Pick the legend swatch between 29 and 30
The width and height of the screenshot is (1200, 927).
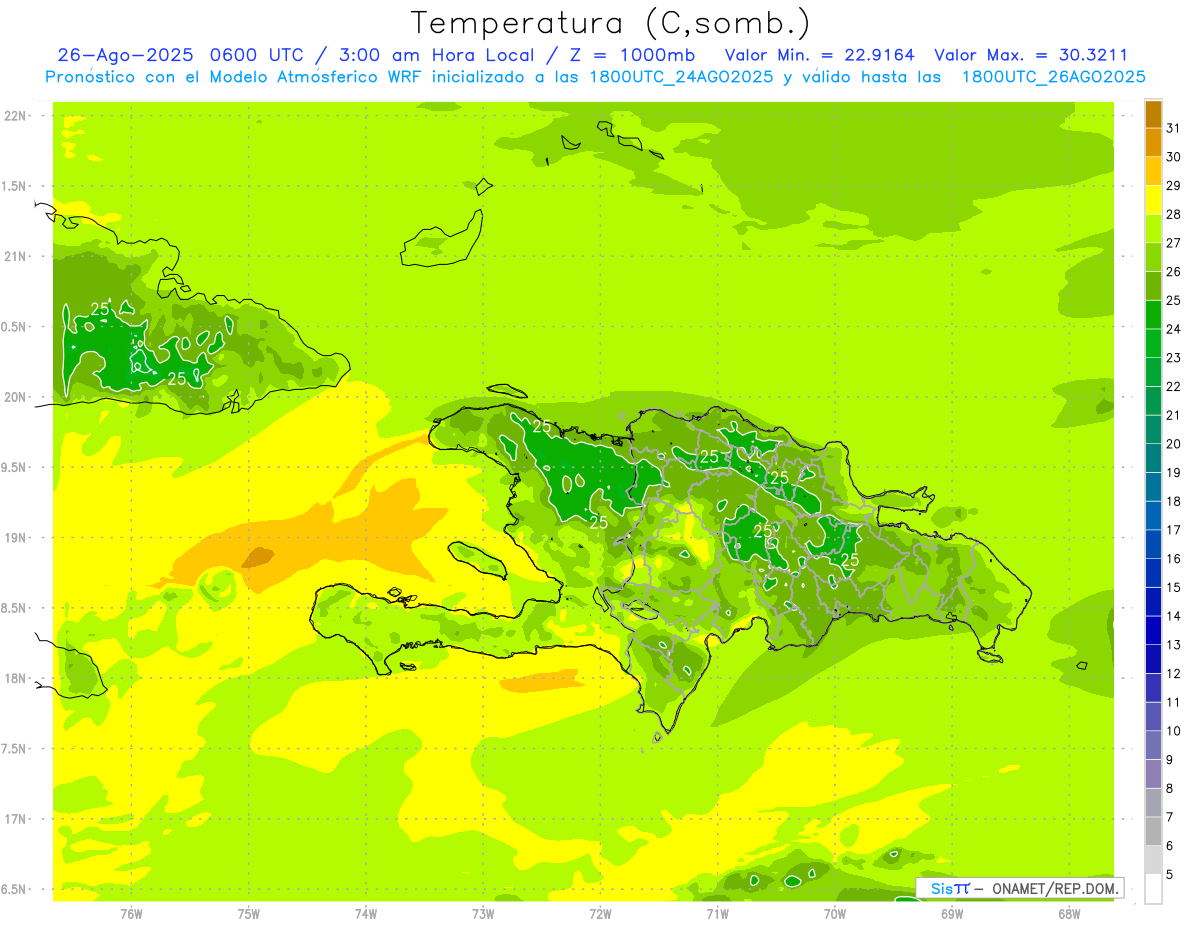point(1153,172)
